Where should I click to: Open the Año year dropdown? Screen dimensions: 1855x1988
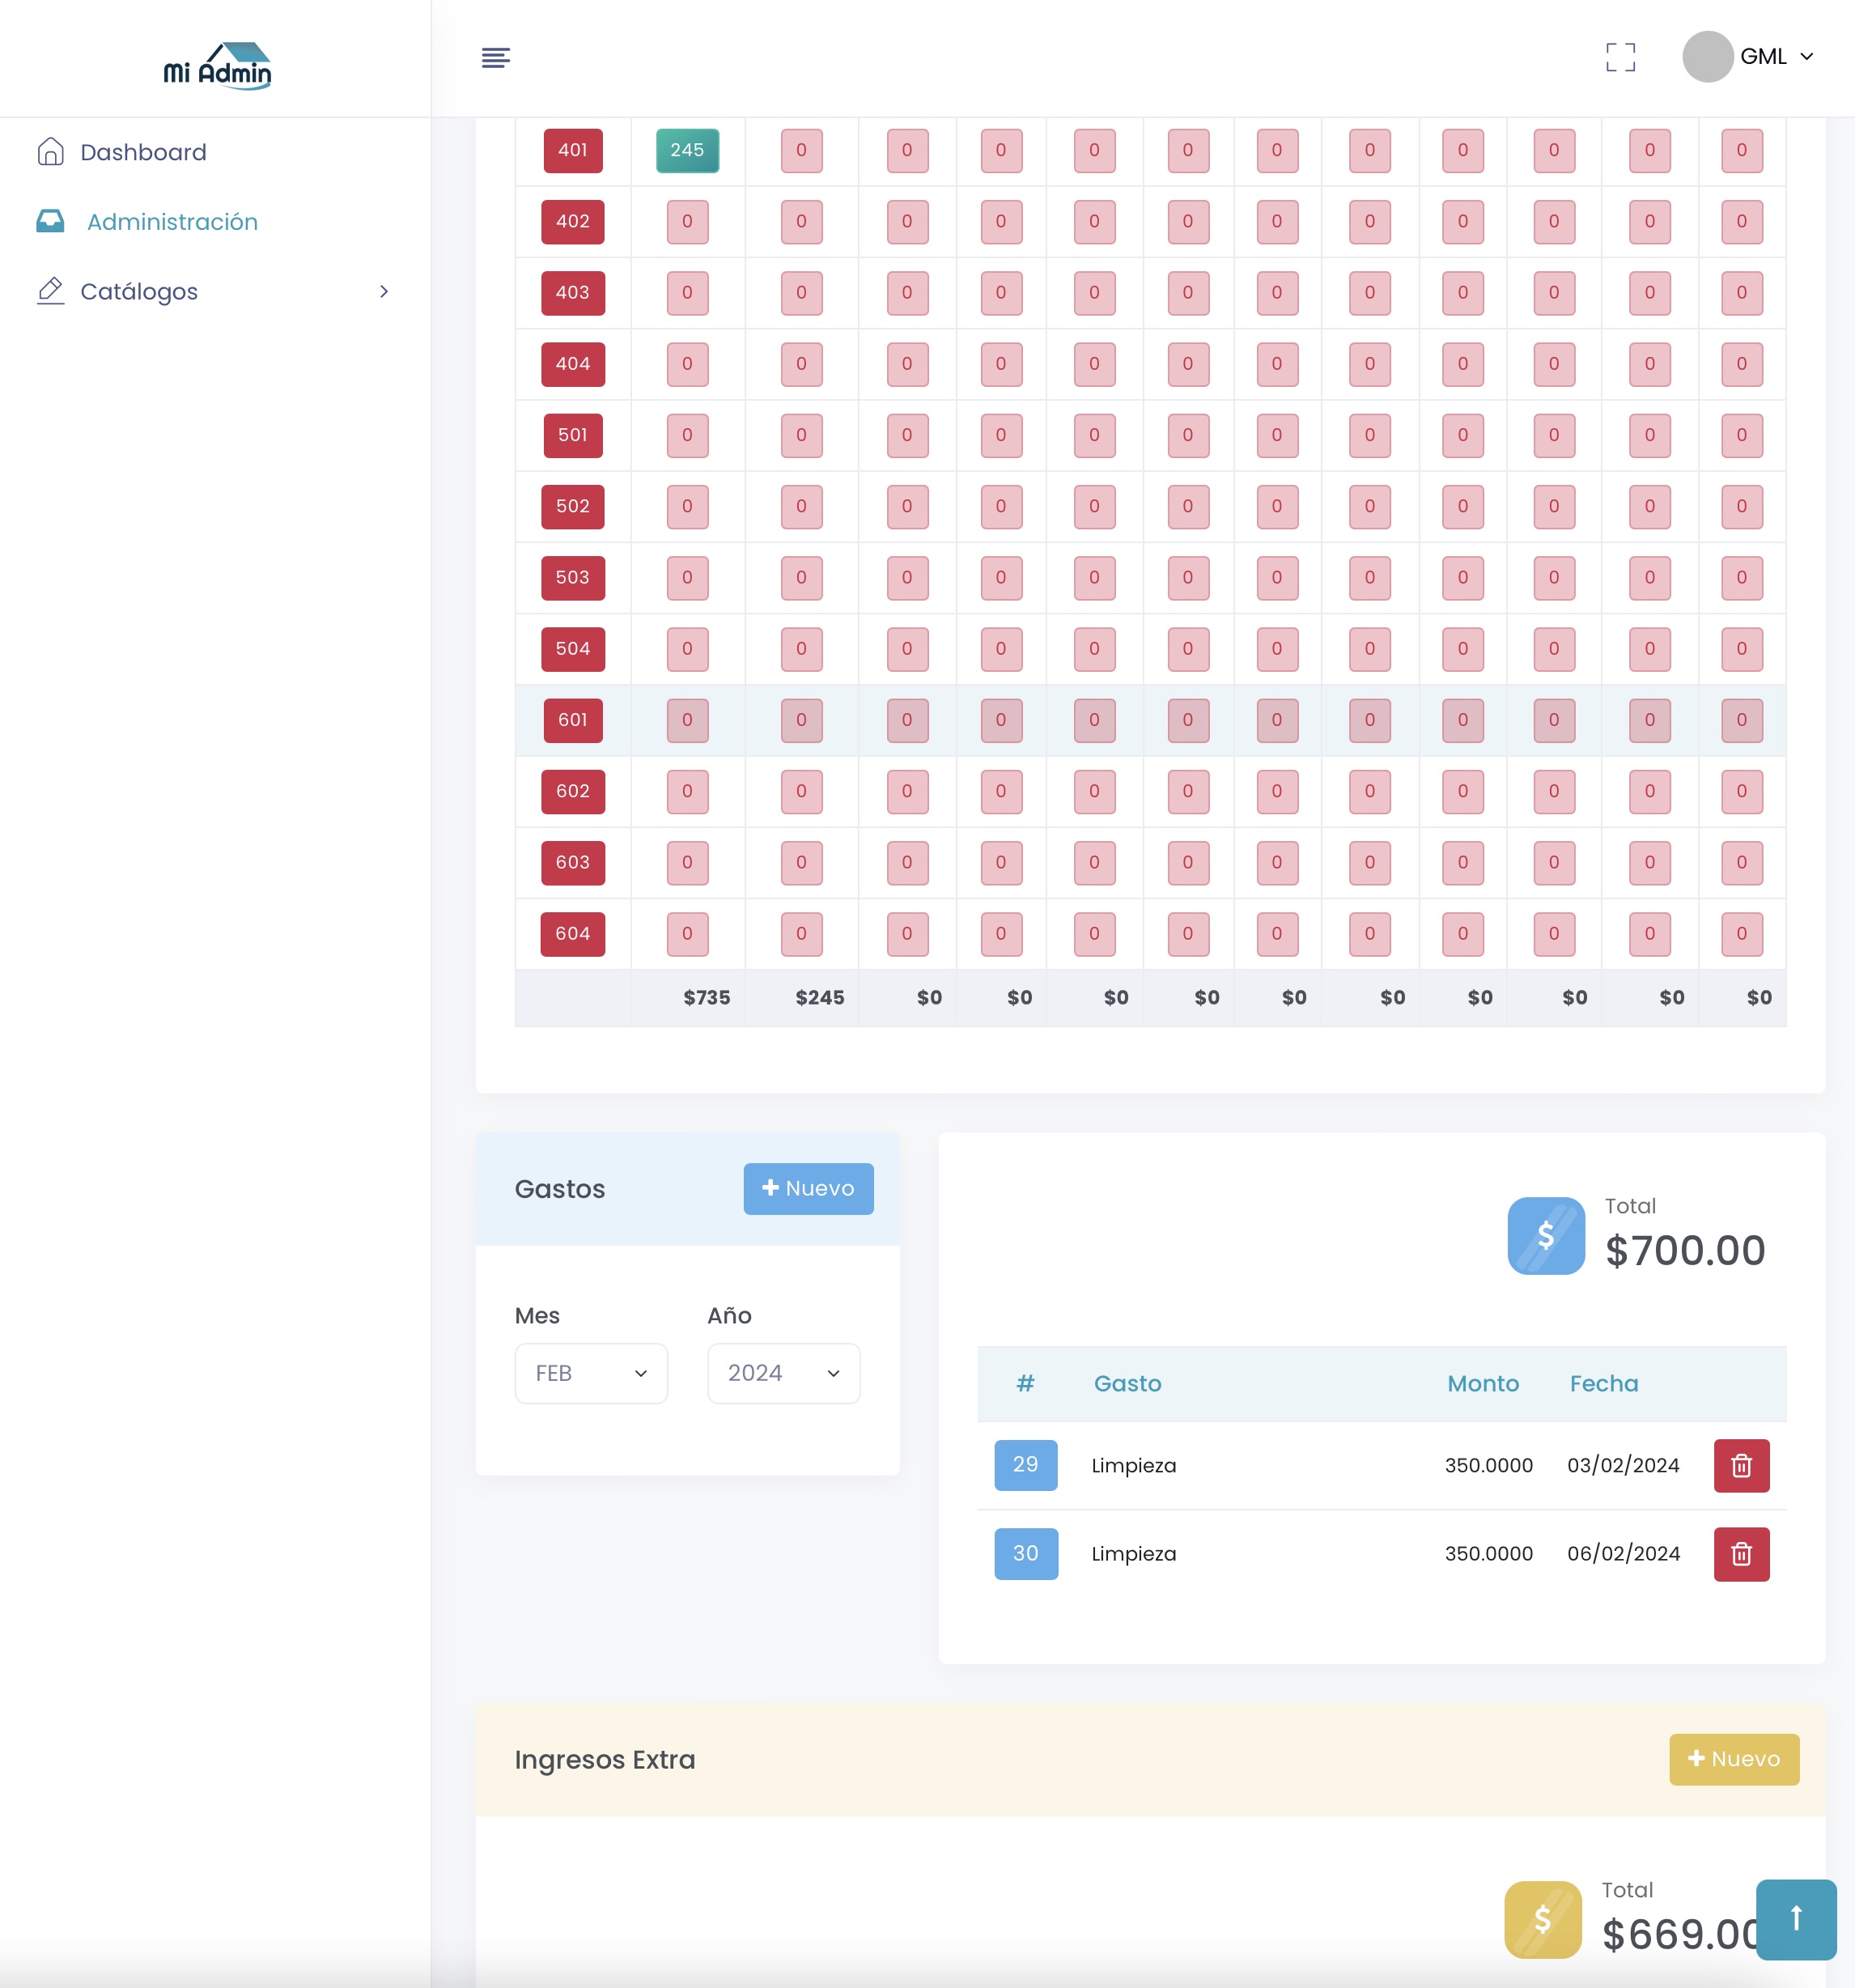pyautogui.click(x=783, y=1373)
